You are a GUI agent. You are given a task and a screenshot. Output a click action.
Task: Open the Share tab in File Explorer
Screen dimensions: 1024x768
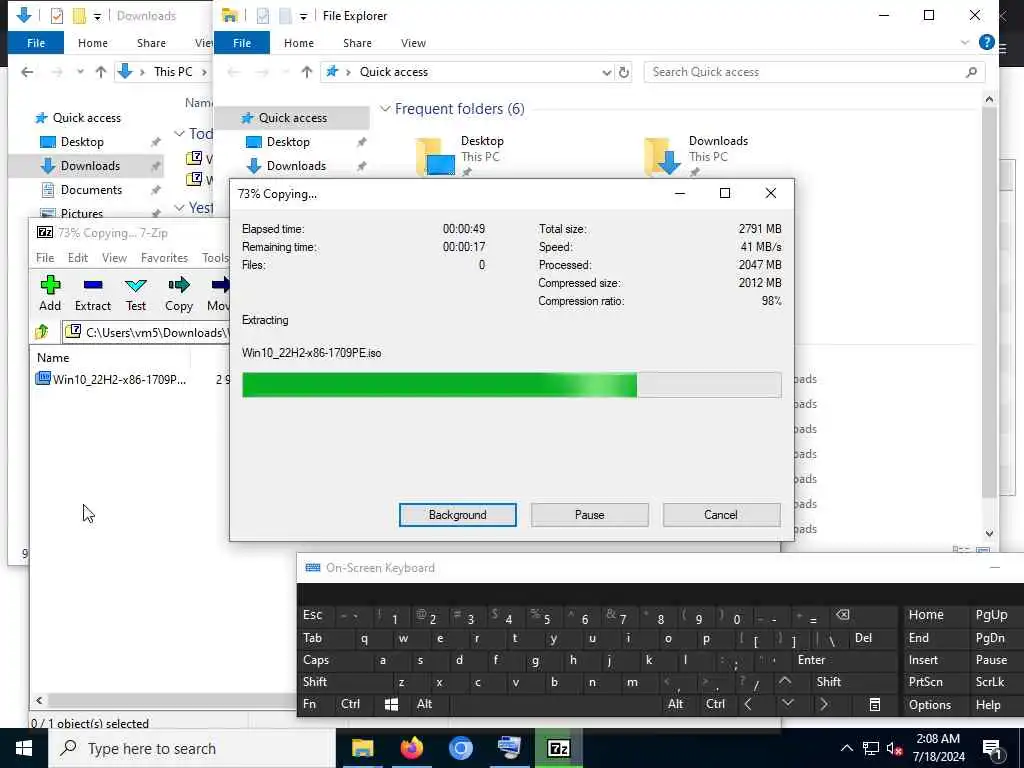tap(357, 42)
